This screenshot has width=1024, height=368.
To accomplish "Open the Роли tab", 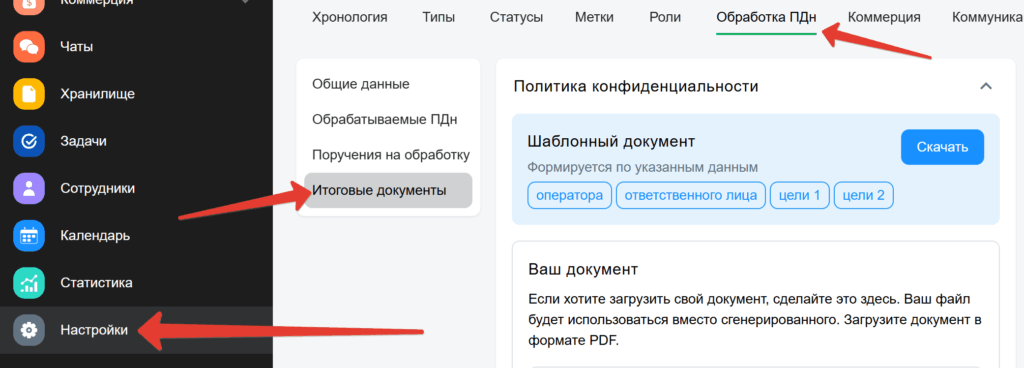I will [x=665, y=18].
